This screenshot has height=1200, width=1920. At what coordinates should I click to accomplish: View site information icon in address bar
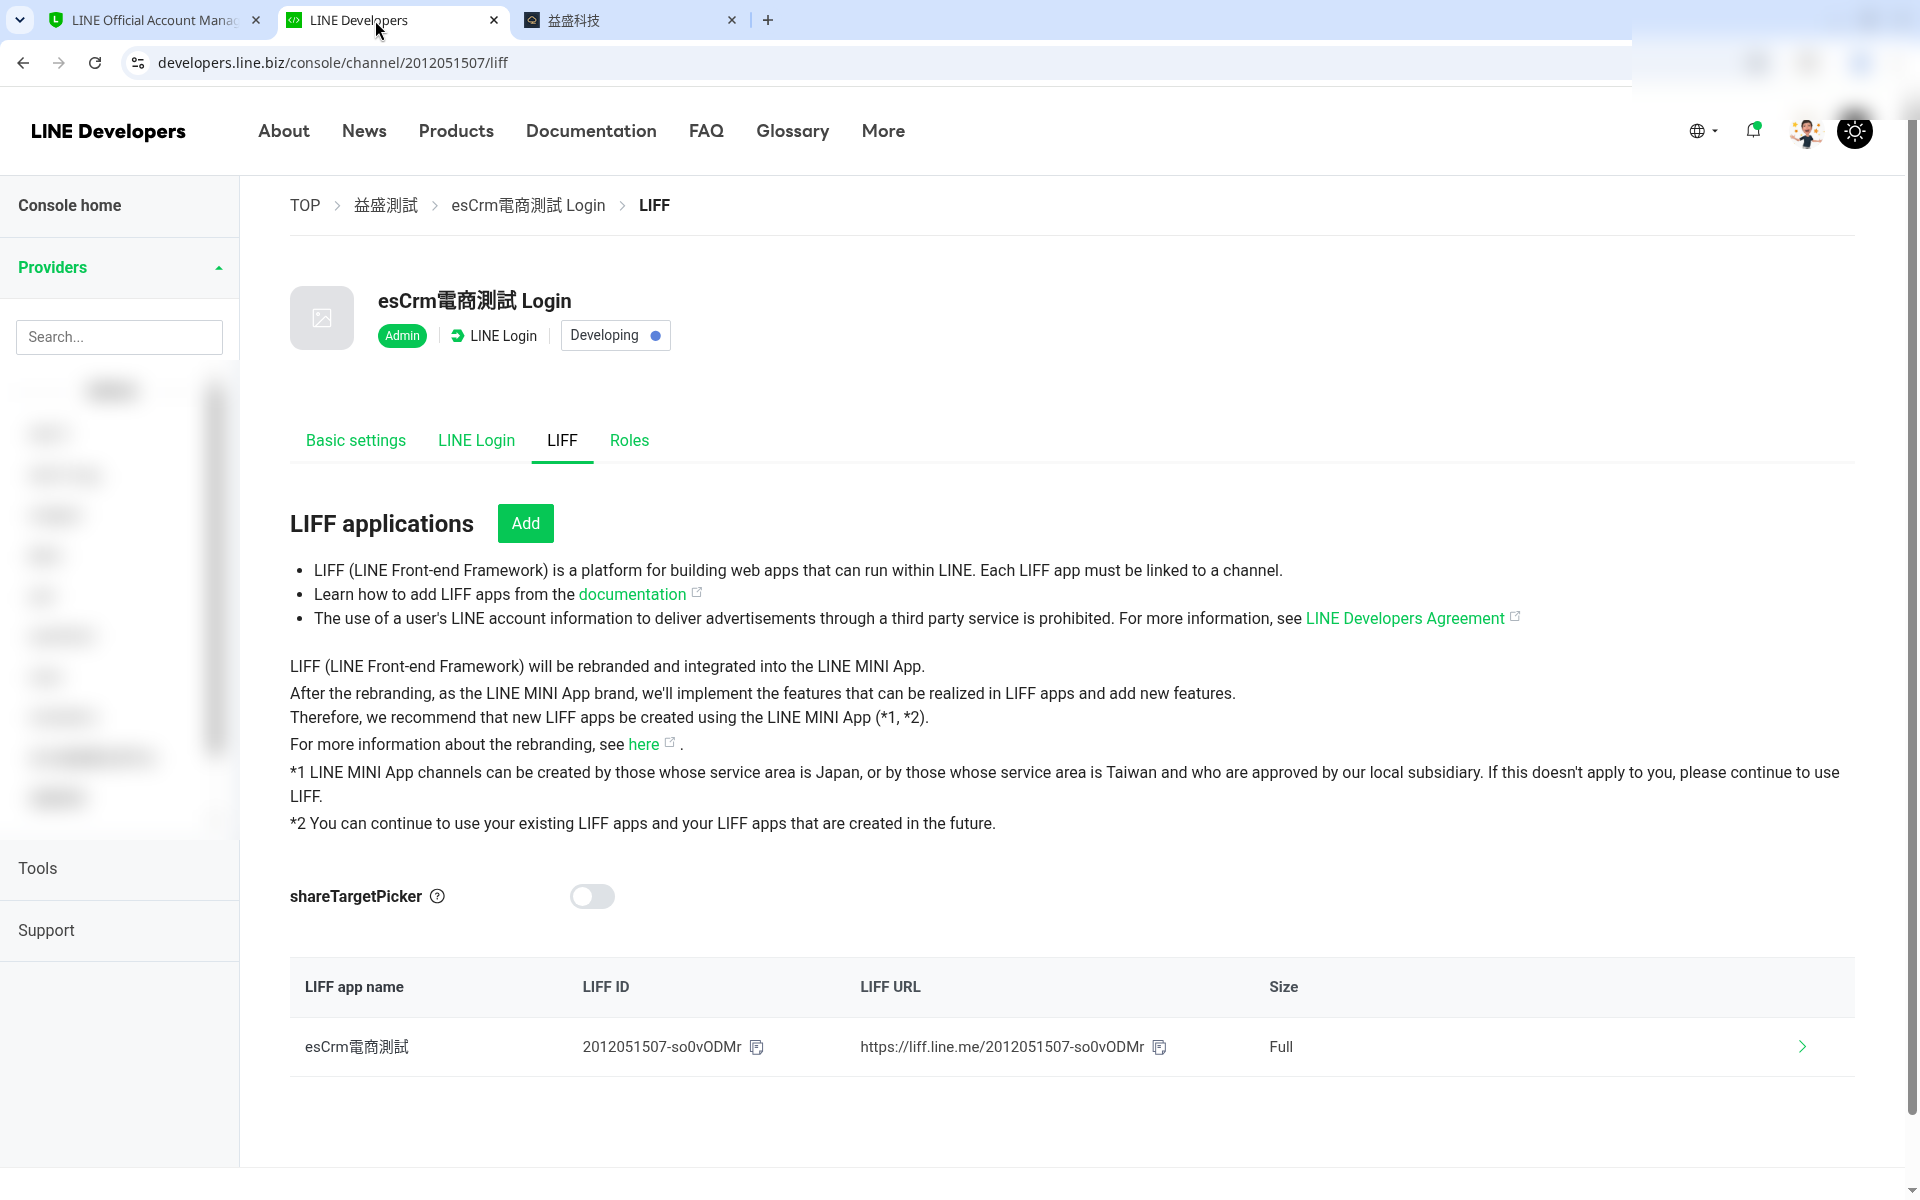coord(138,63)
